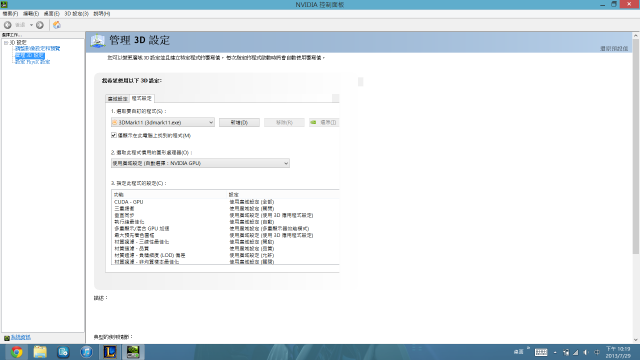Open the 桌面 menu
The image size is (640, 360).
(51, 13)
